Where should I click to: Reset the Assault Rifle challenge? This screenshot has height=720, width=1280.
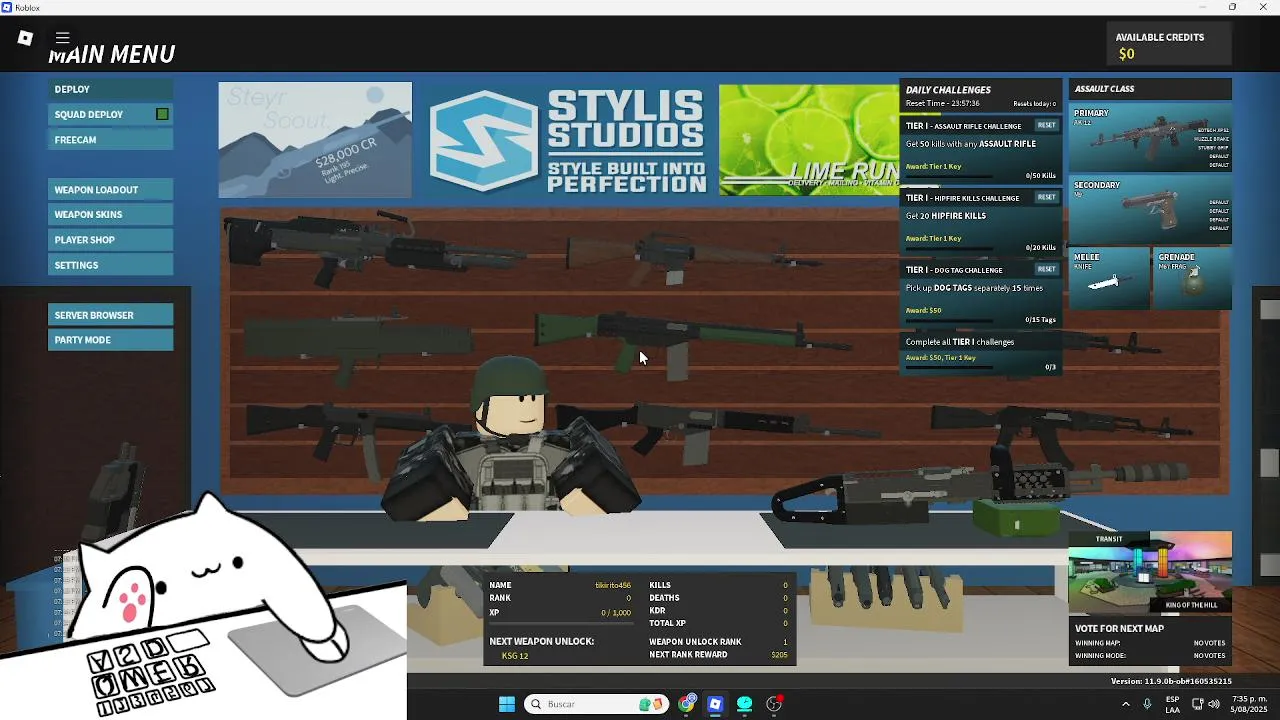point(1046,125)
